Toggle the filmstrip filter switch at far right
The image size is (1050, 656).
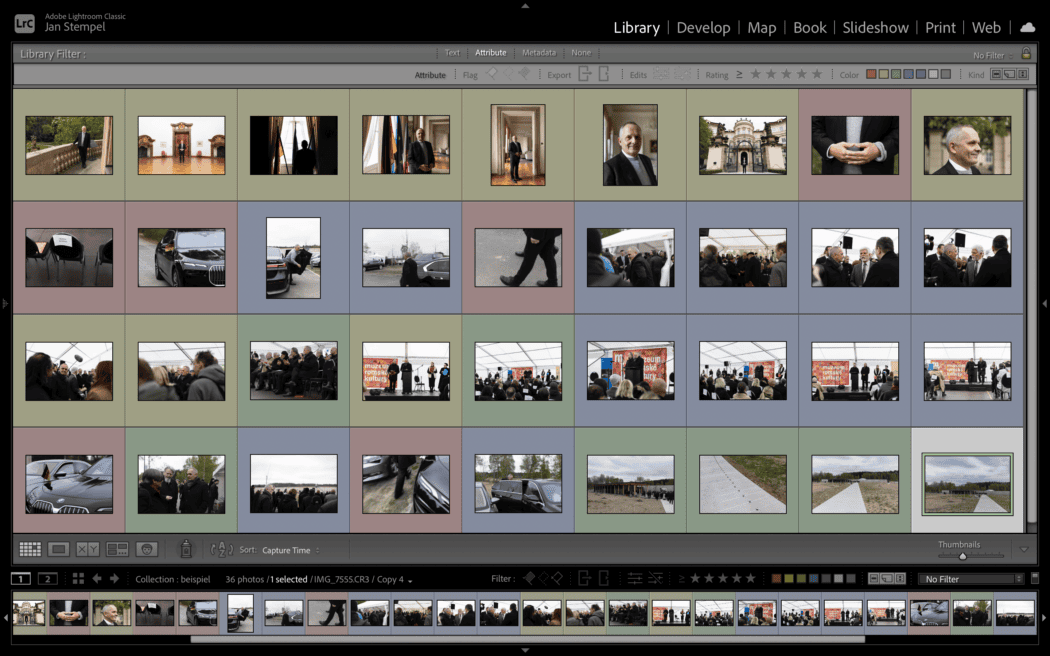(x=1033, y=579)
